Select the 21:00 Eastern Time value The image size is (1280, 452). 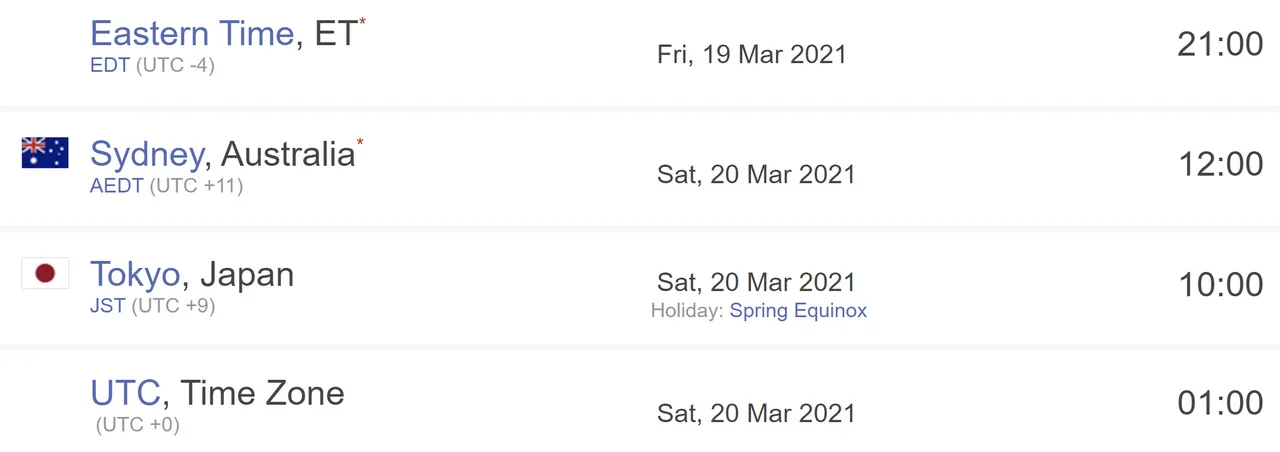point(1220,44)
